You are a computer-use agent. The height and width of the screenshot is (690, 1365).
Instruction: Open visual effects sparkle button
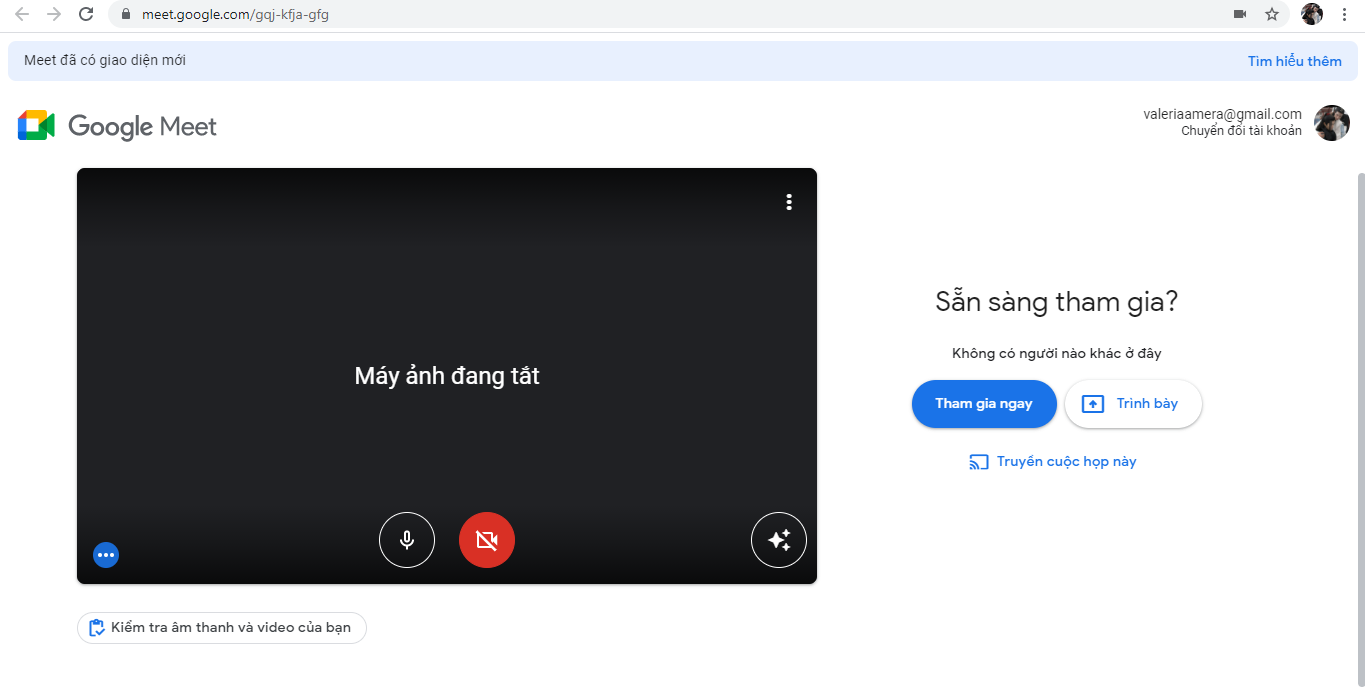779,540
